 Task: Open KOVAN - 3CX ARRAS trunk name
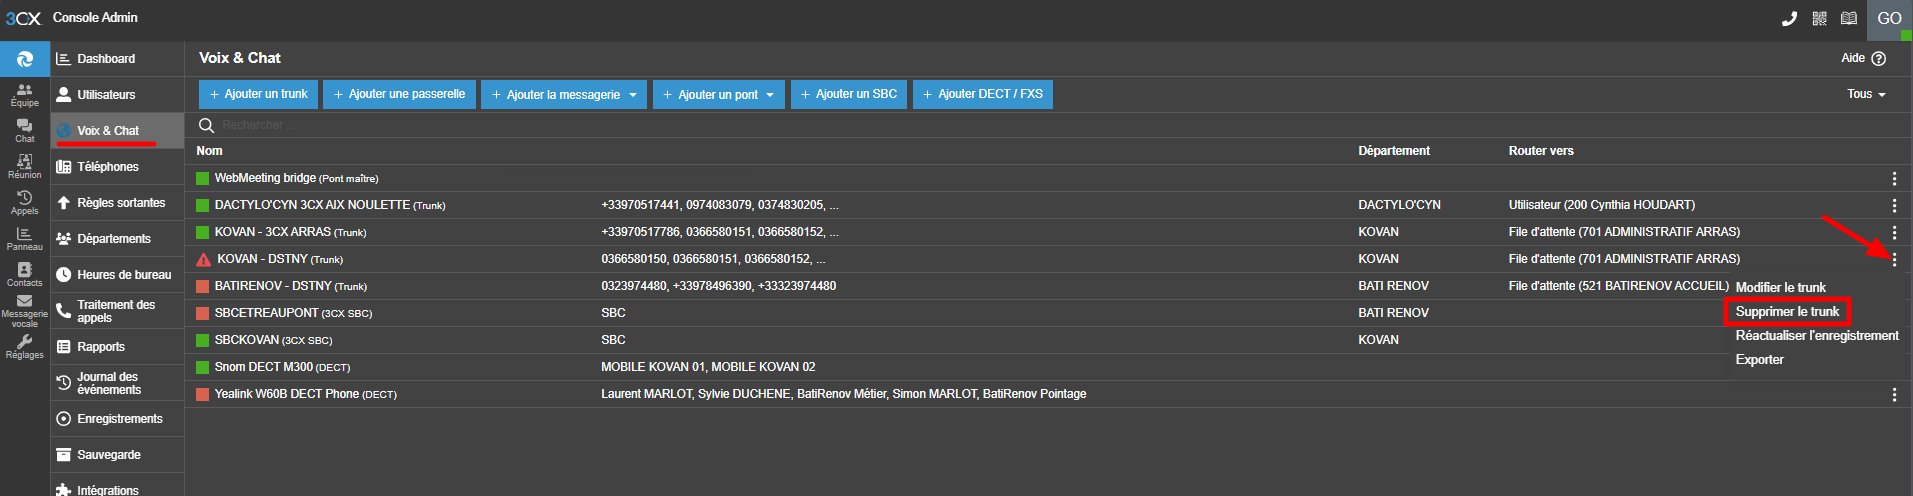[291, 232]
